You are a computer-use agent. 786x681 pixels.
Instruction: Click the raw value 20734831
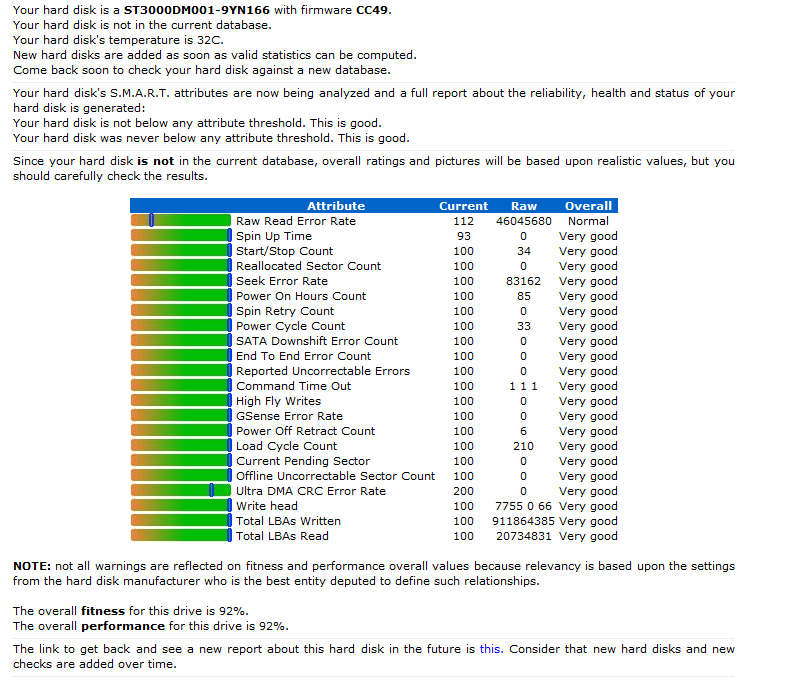tap(524, 537)
